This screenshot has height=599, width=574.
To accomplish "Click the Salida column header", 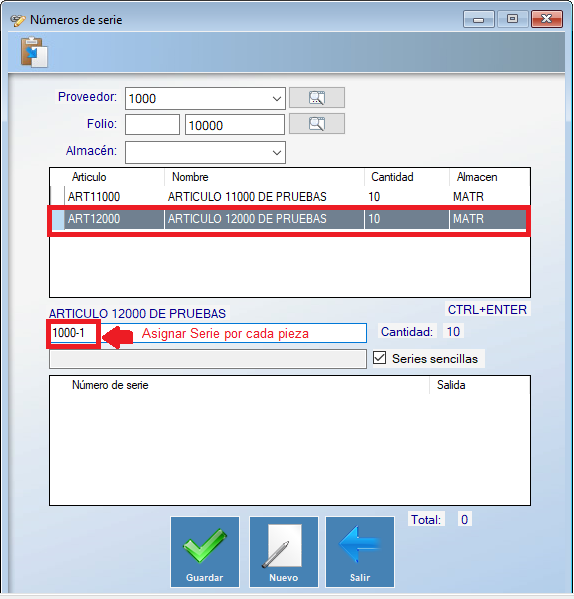I will point(451,385).
